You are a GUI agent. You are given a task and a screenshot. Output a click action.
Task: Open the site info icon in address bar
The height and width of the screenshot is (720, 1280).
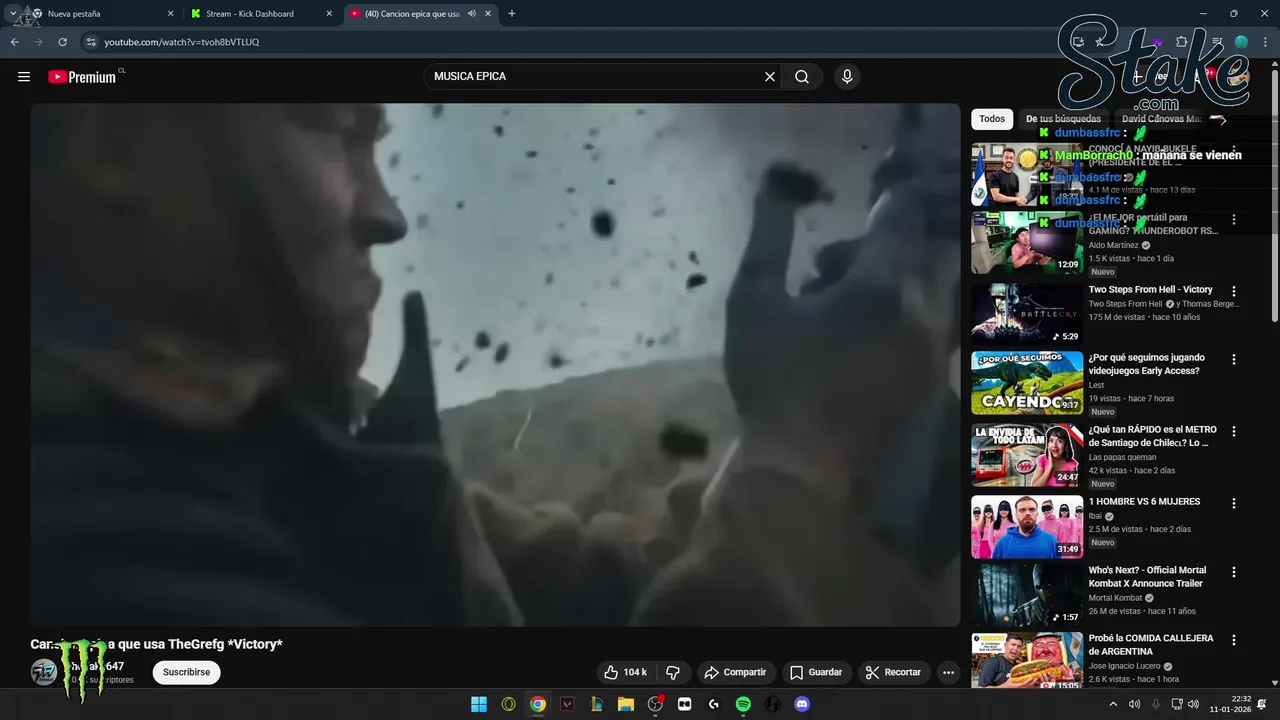91,42
